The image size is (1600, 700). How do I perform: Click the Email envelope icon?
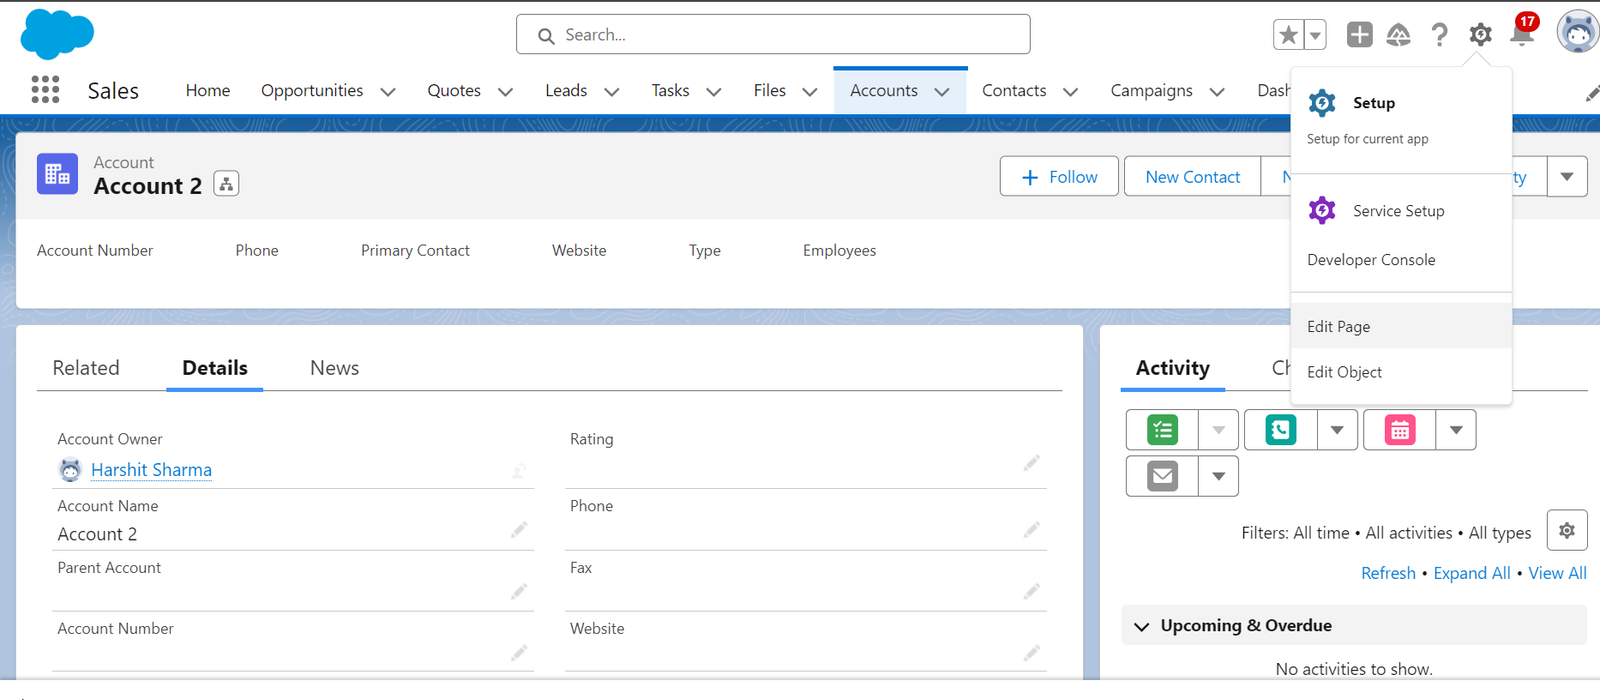1162,476
